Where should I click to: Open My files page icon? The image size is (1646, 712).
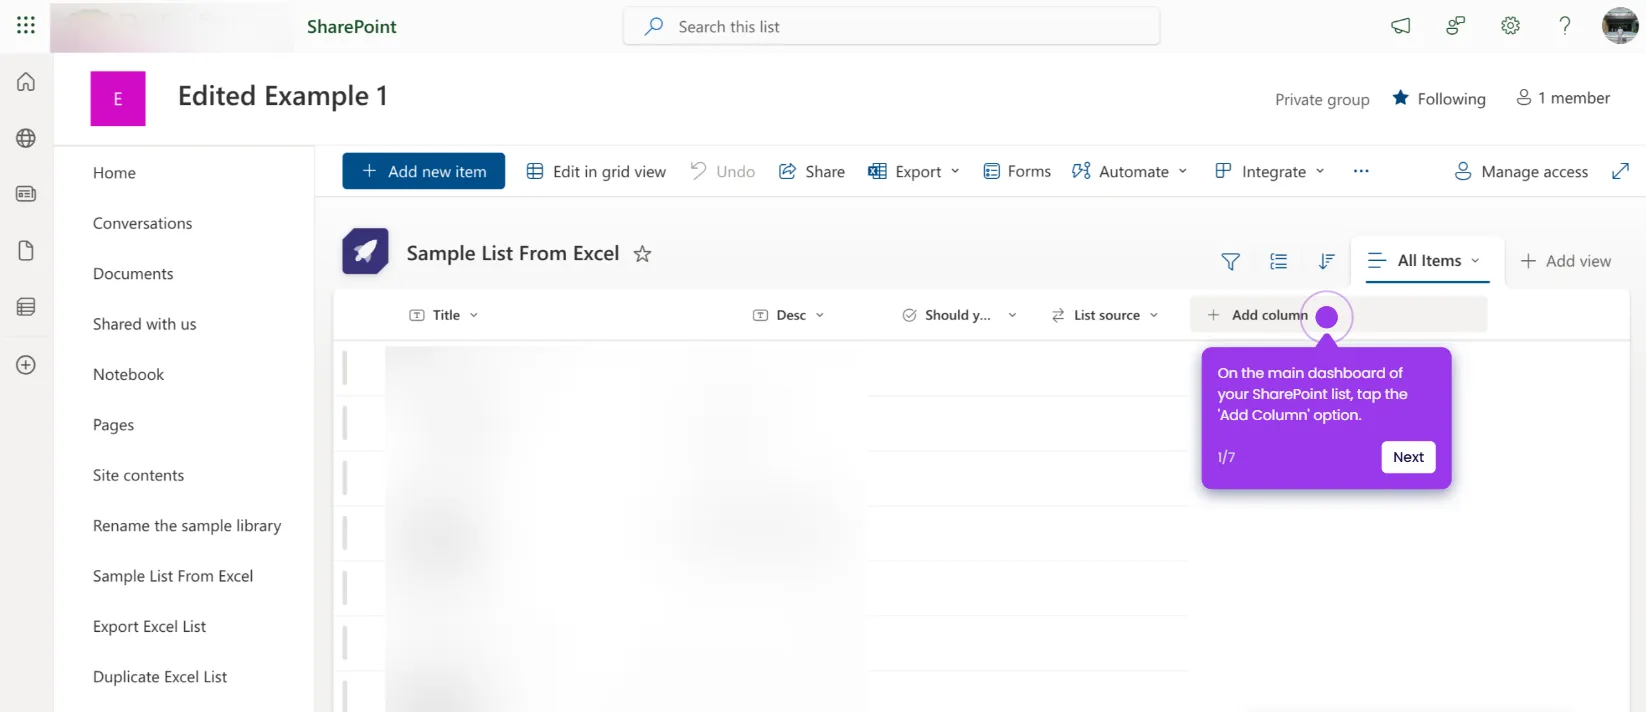pyautogui.click(x=26, y=250)
